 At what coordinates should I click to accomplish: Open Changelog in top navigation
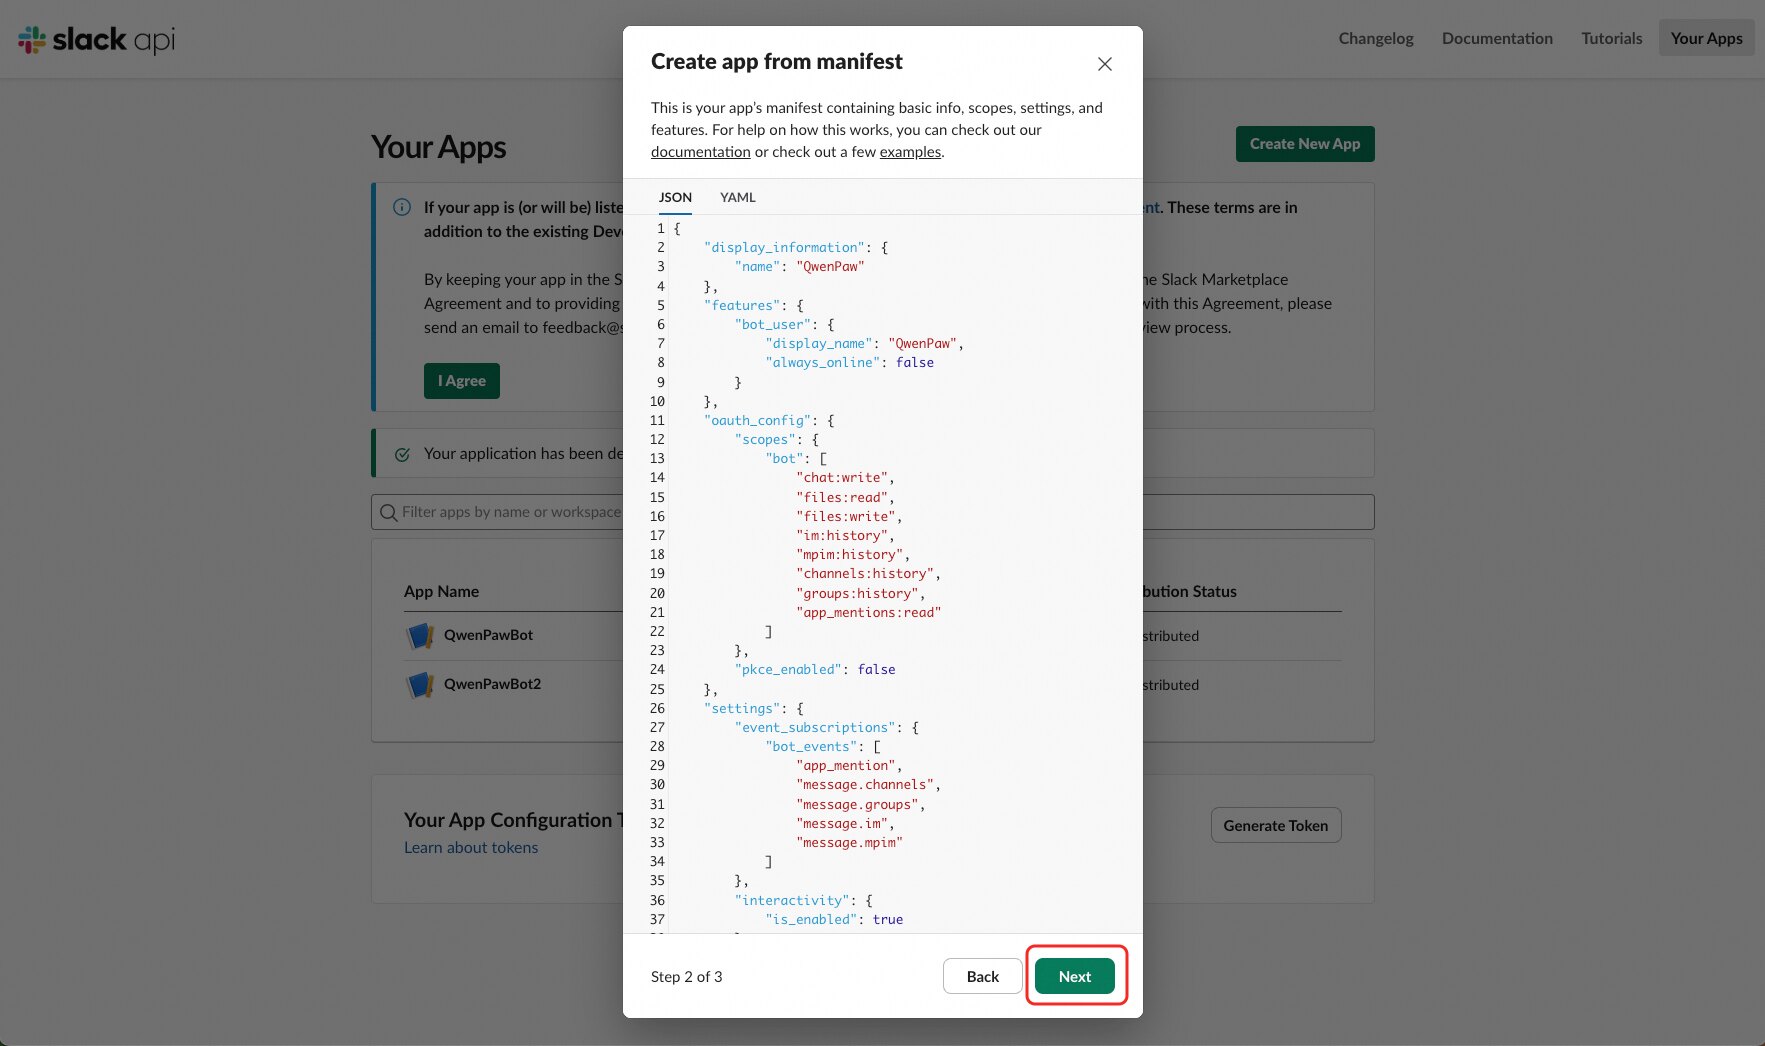pos(1376,38)
